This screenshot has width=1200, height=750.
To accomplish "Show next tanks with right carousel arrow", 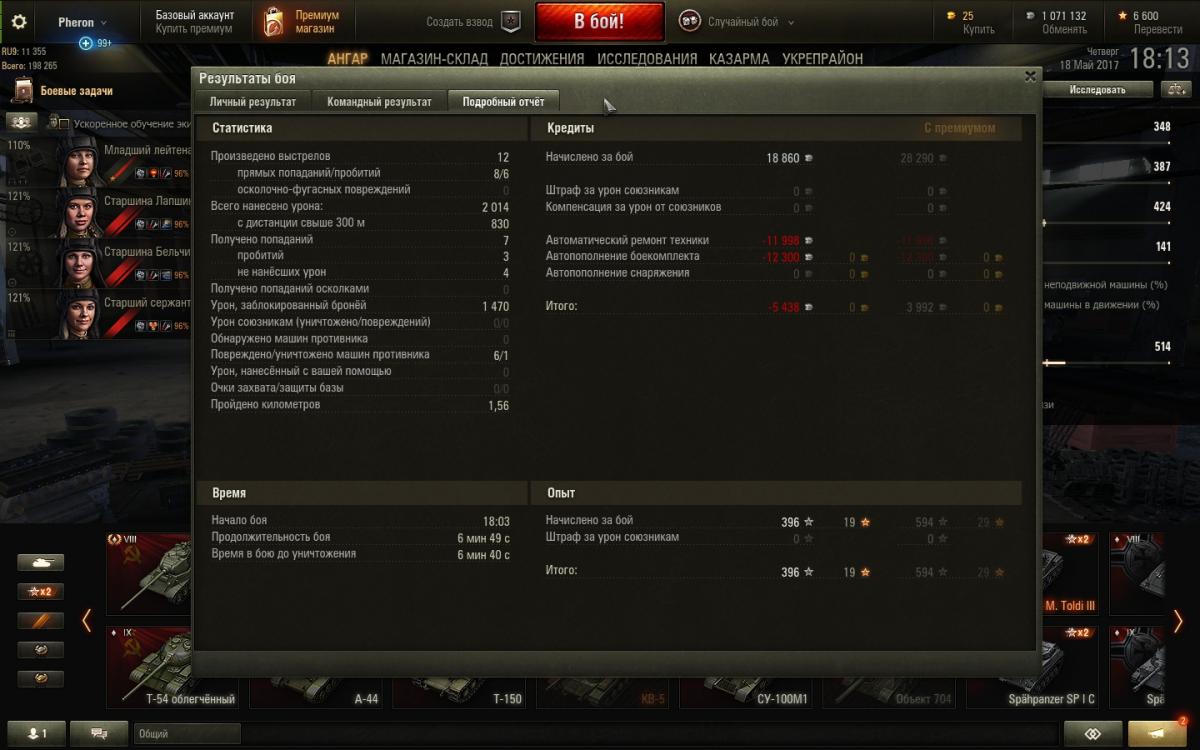I will [x=1179, y=620].
